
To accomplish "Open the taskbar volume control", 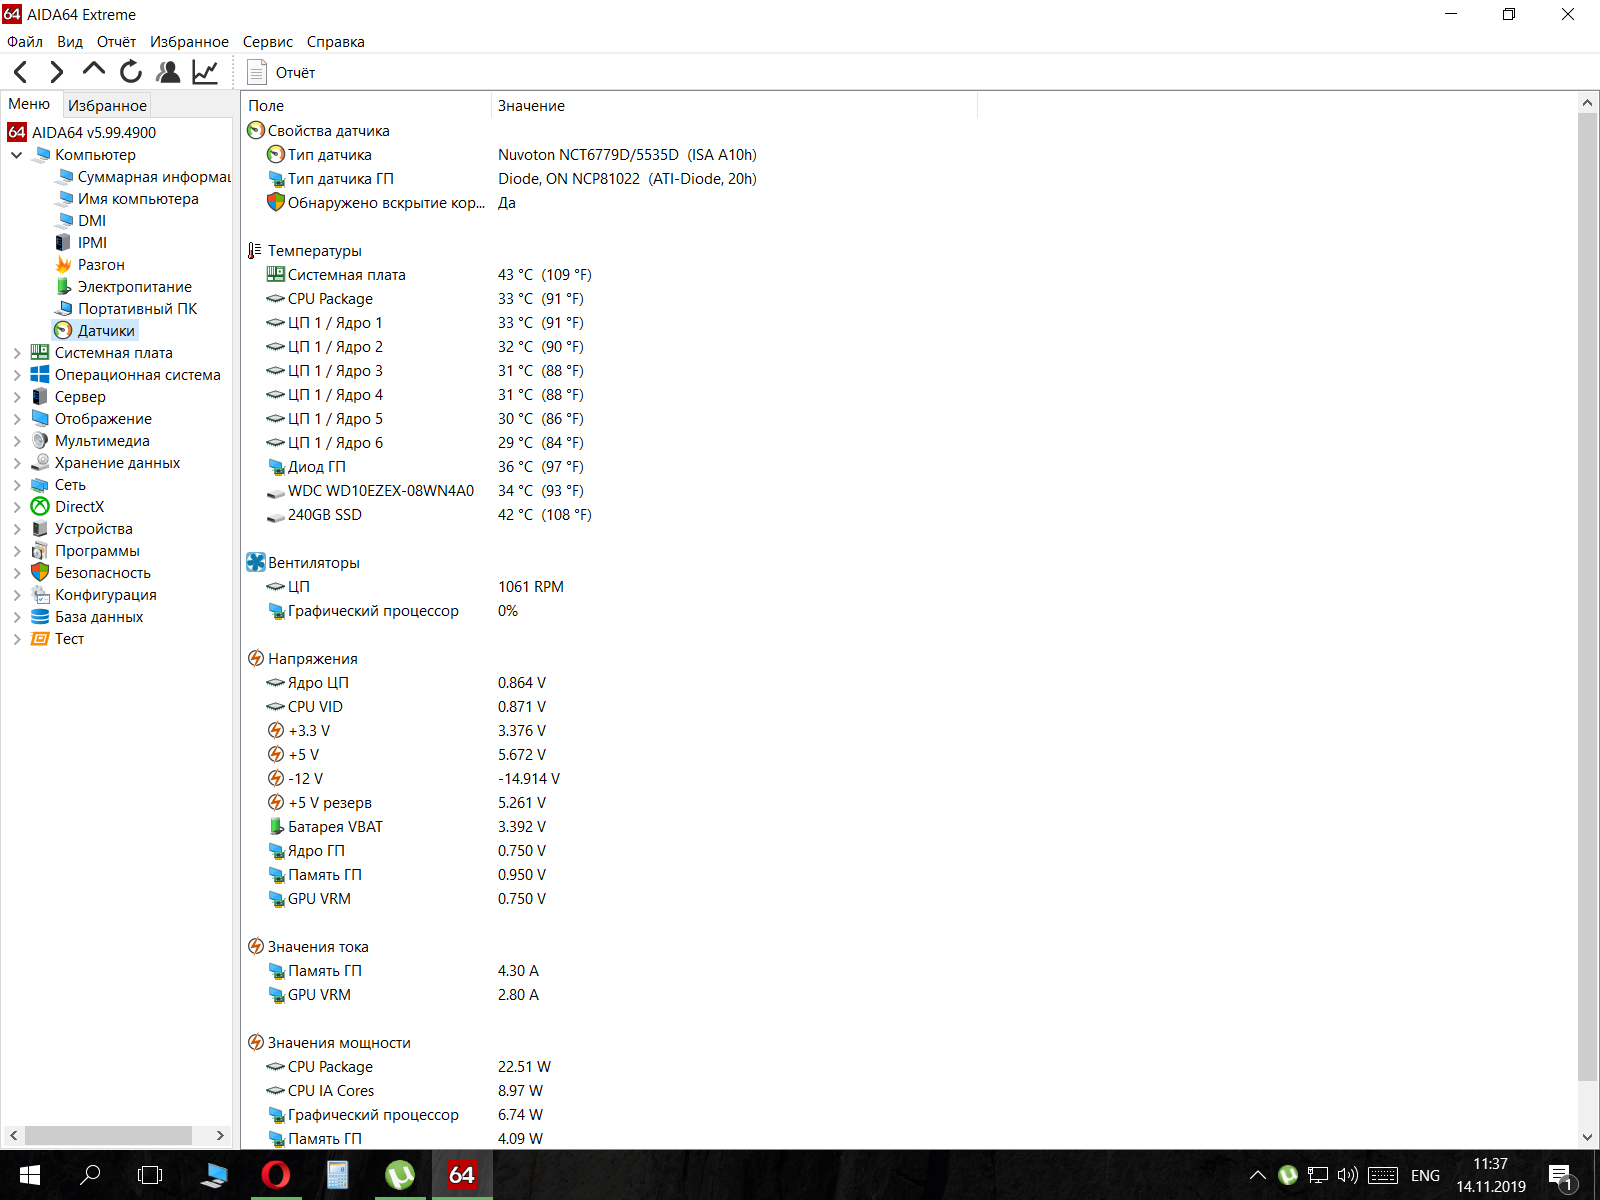I will pos(1347,1175).
